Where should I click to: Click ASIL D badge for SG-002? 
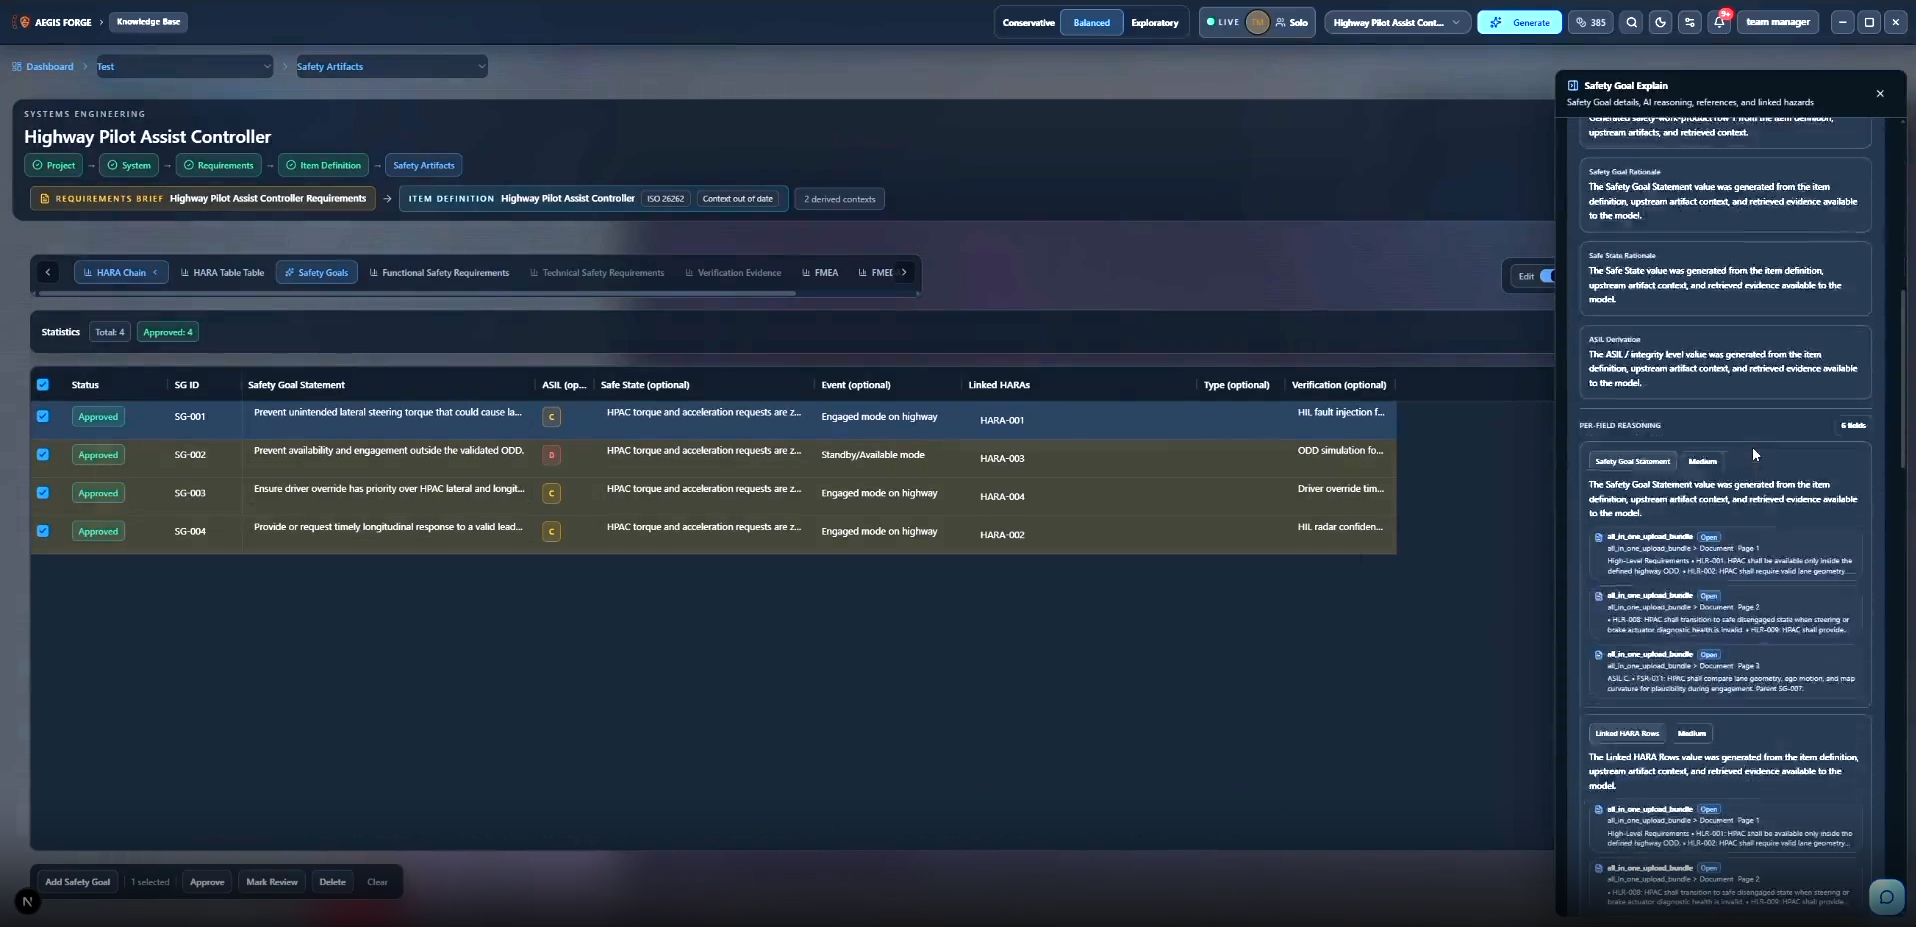551,455
